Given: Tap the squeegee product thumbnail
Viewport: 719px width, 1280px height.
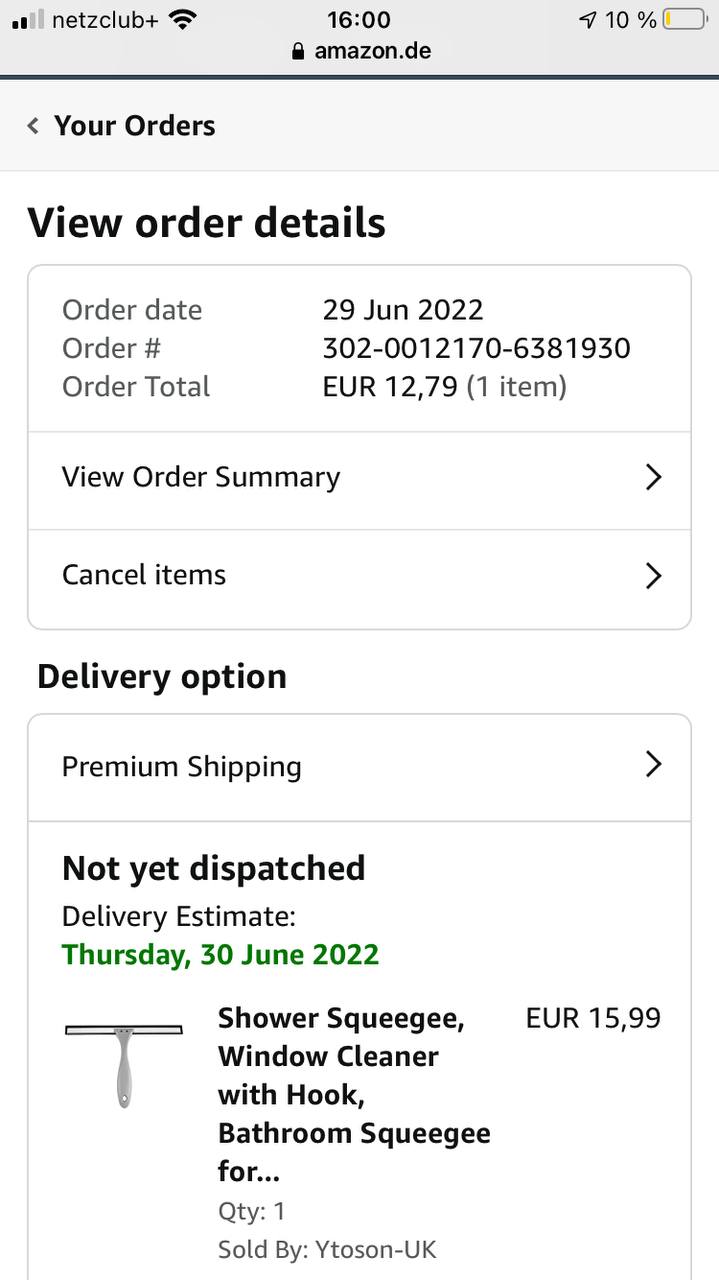Looking at the screenshot, I should [x=124, y=1064].
